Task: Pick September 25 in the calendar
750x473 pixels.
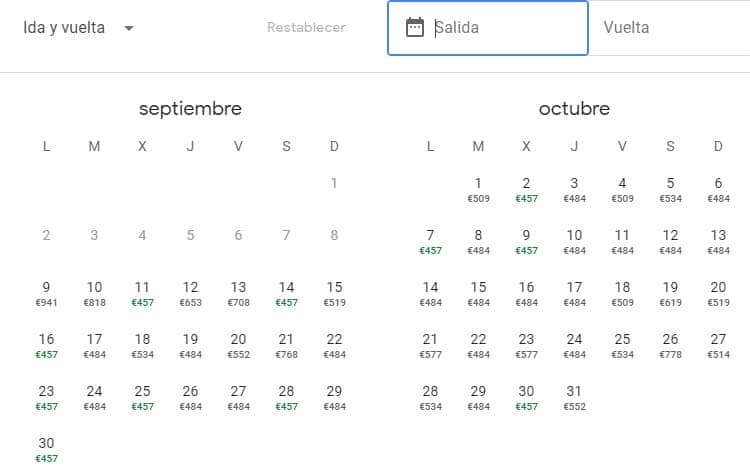Action: tap(142, 397)
